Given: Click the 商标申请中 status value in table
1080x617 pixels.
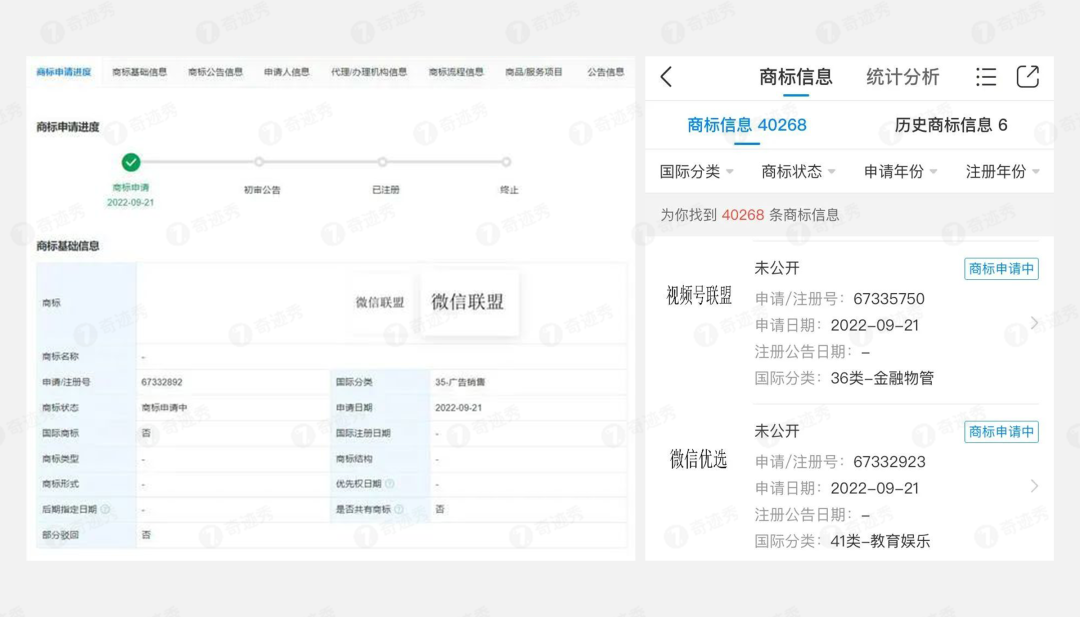Looking at the screenshot, I should click(164, 408).
